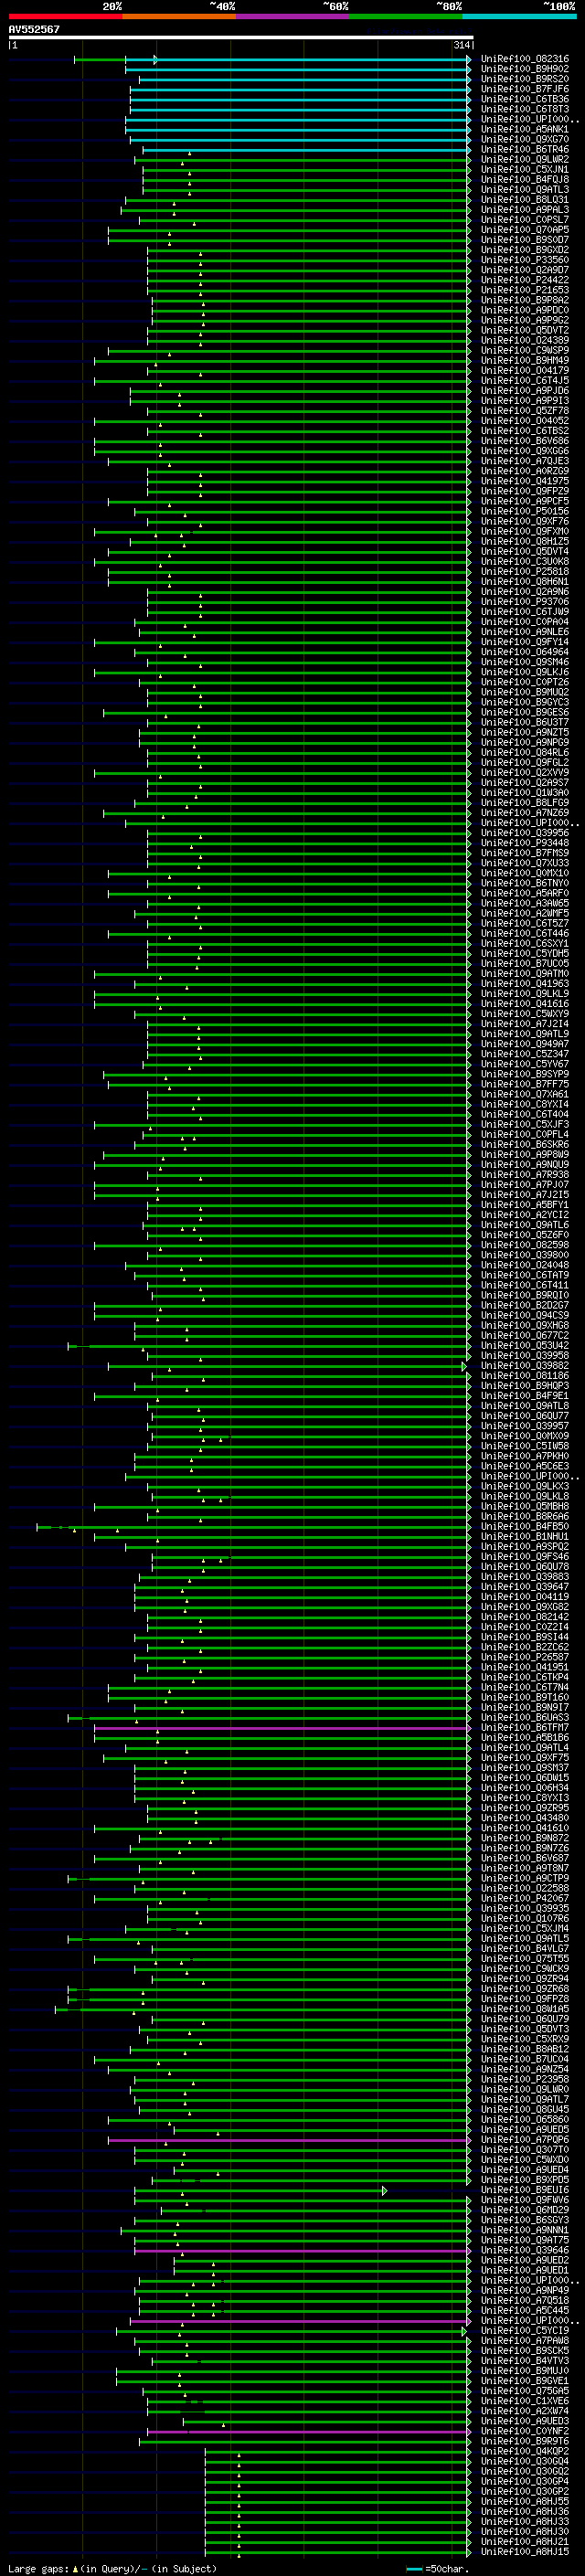Select label UniRef100_B4FB50
This screenshot has height=2576, width=585.
click(525, 1526)
